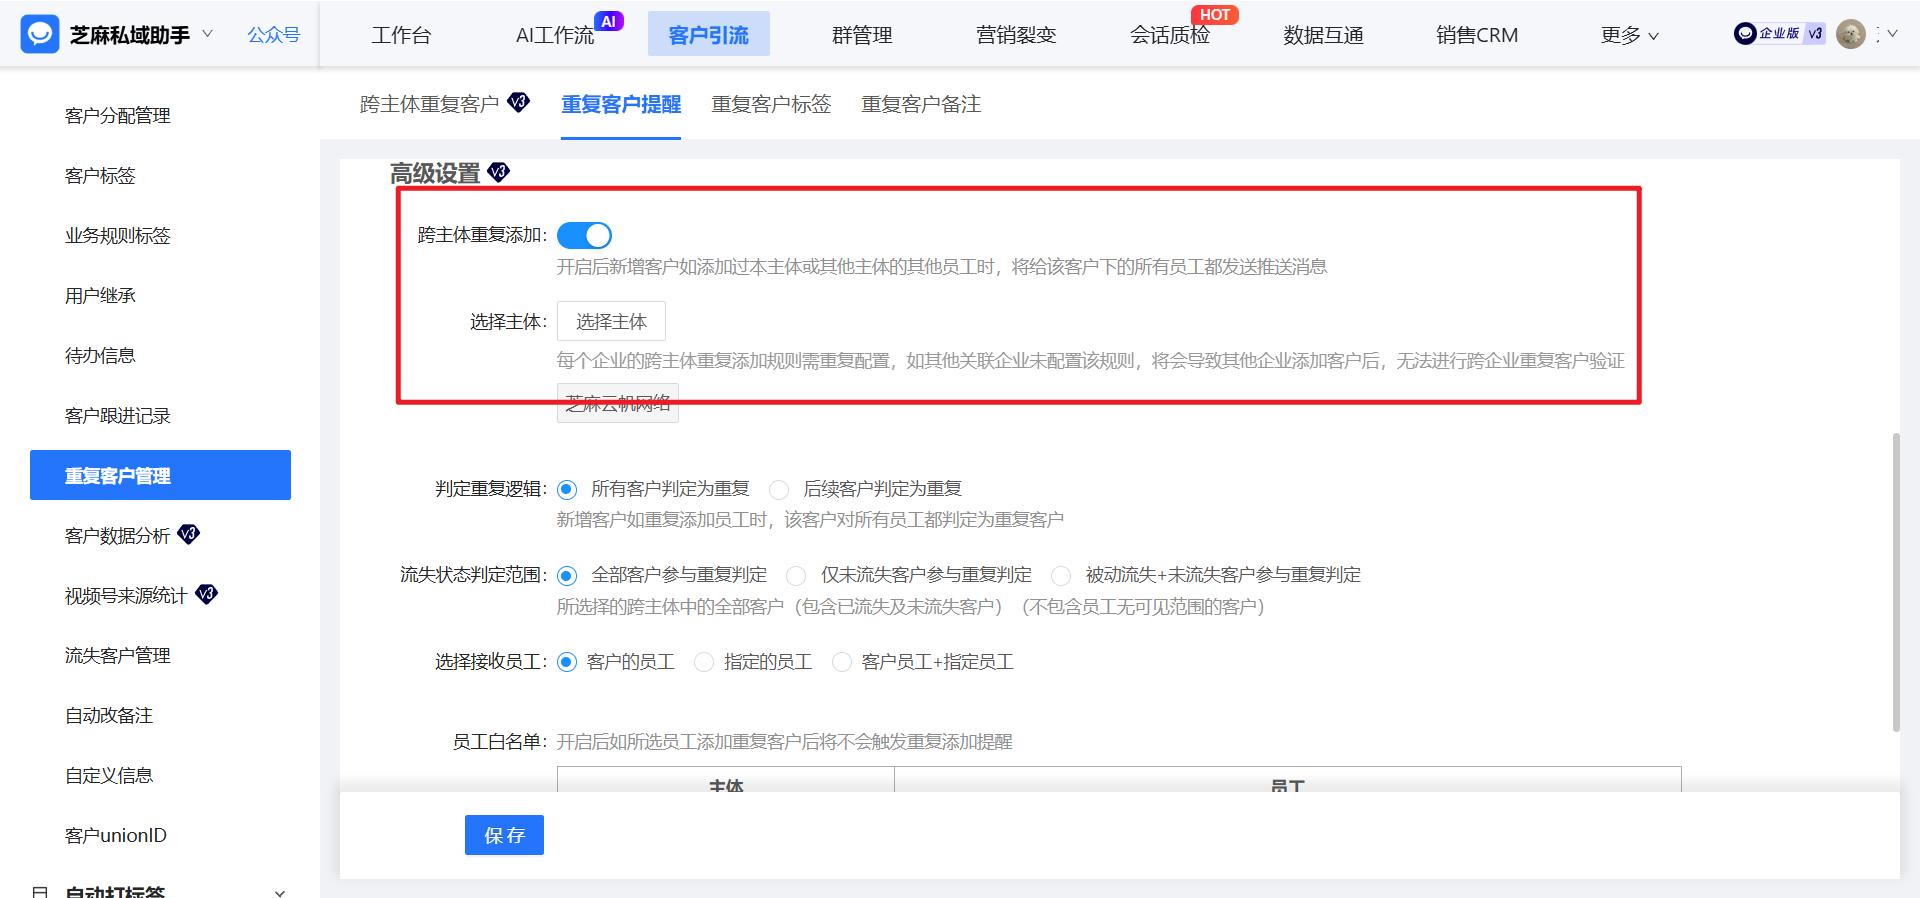Screen dimensions: 1920x898
Task: Click the V3 diamond icon beside 客户数据分析
Action: 189,533
